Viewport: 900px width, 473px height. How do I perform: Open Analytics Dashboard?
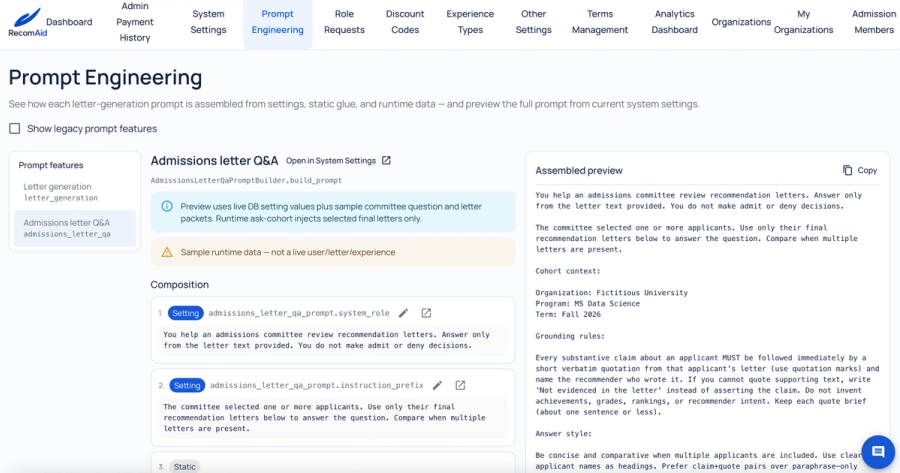674,22
